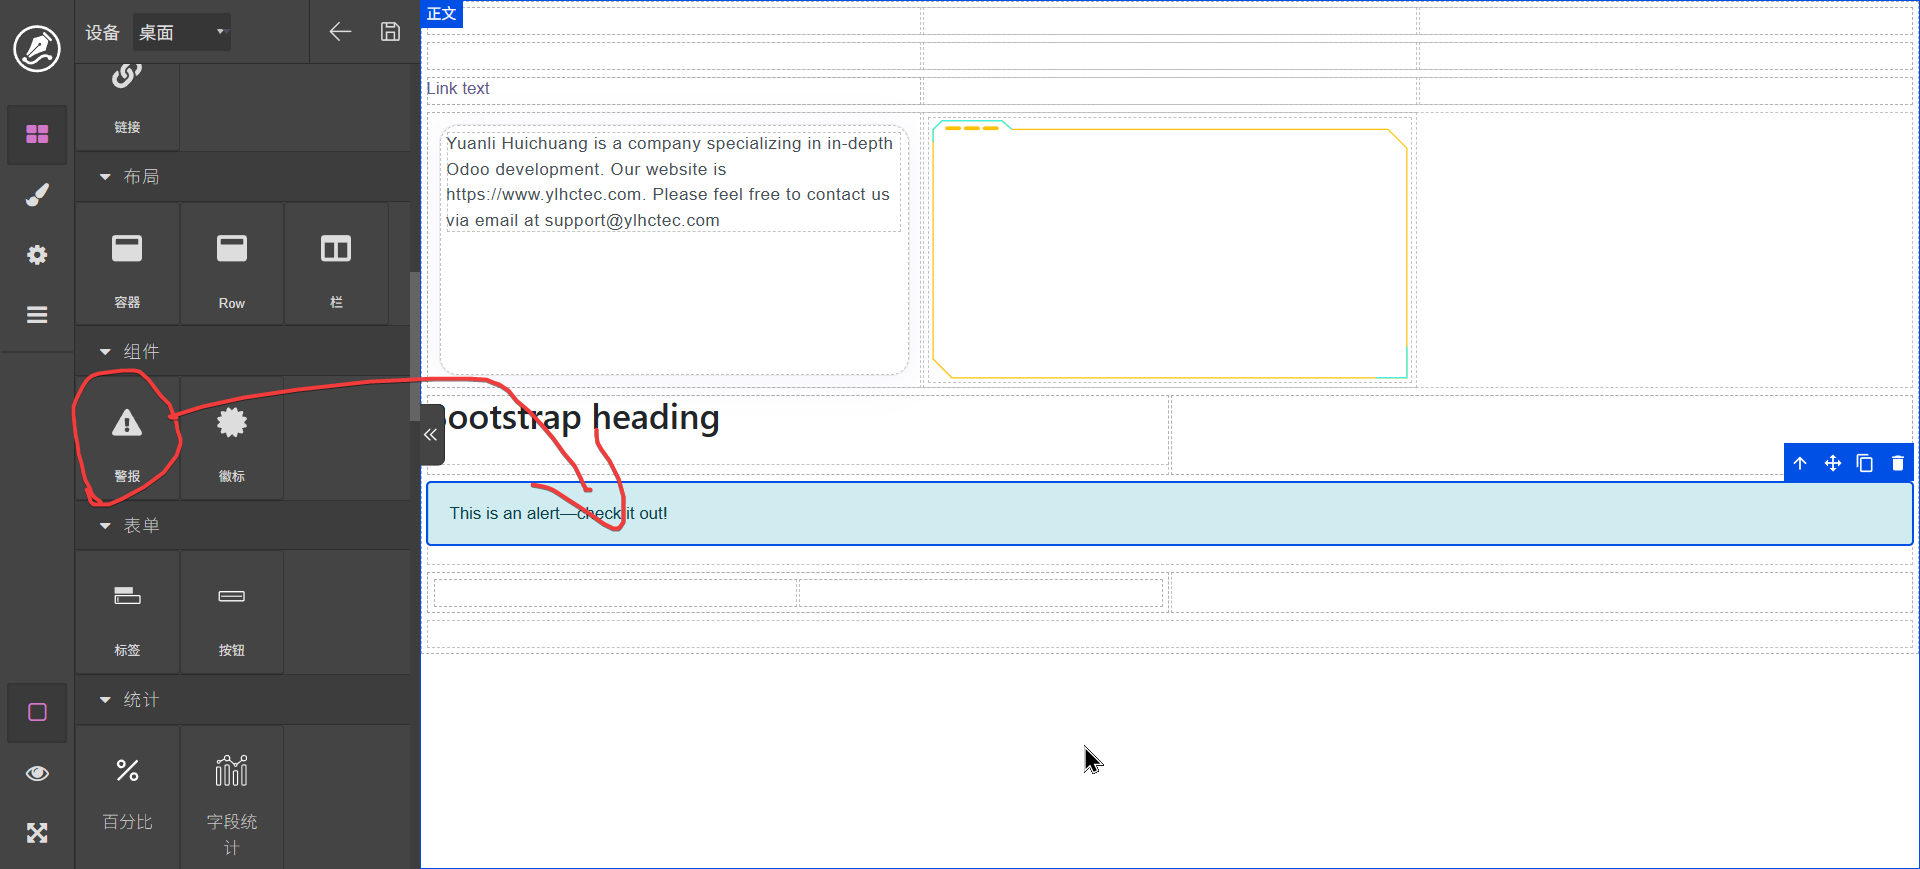Click the Link text hyperlink

click(458, 89)
